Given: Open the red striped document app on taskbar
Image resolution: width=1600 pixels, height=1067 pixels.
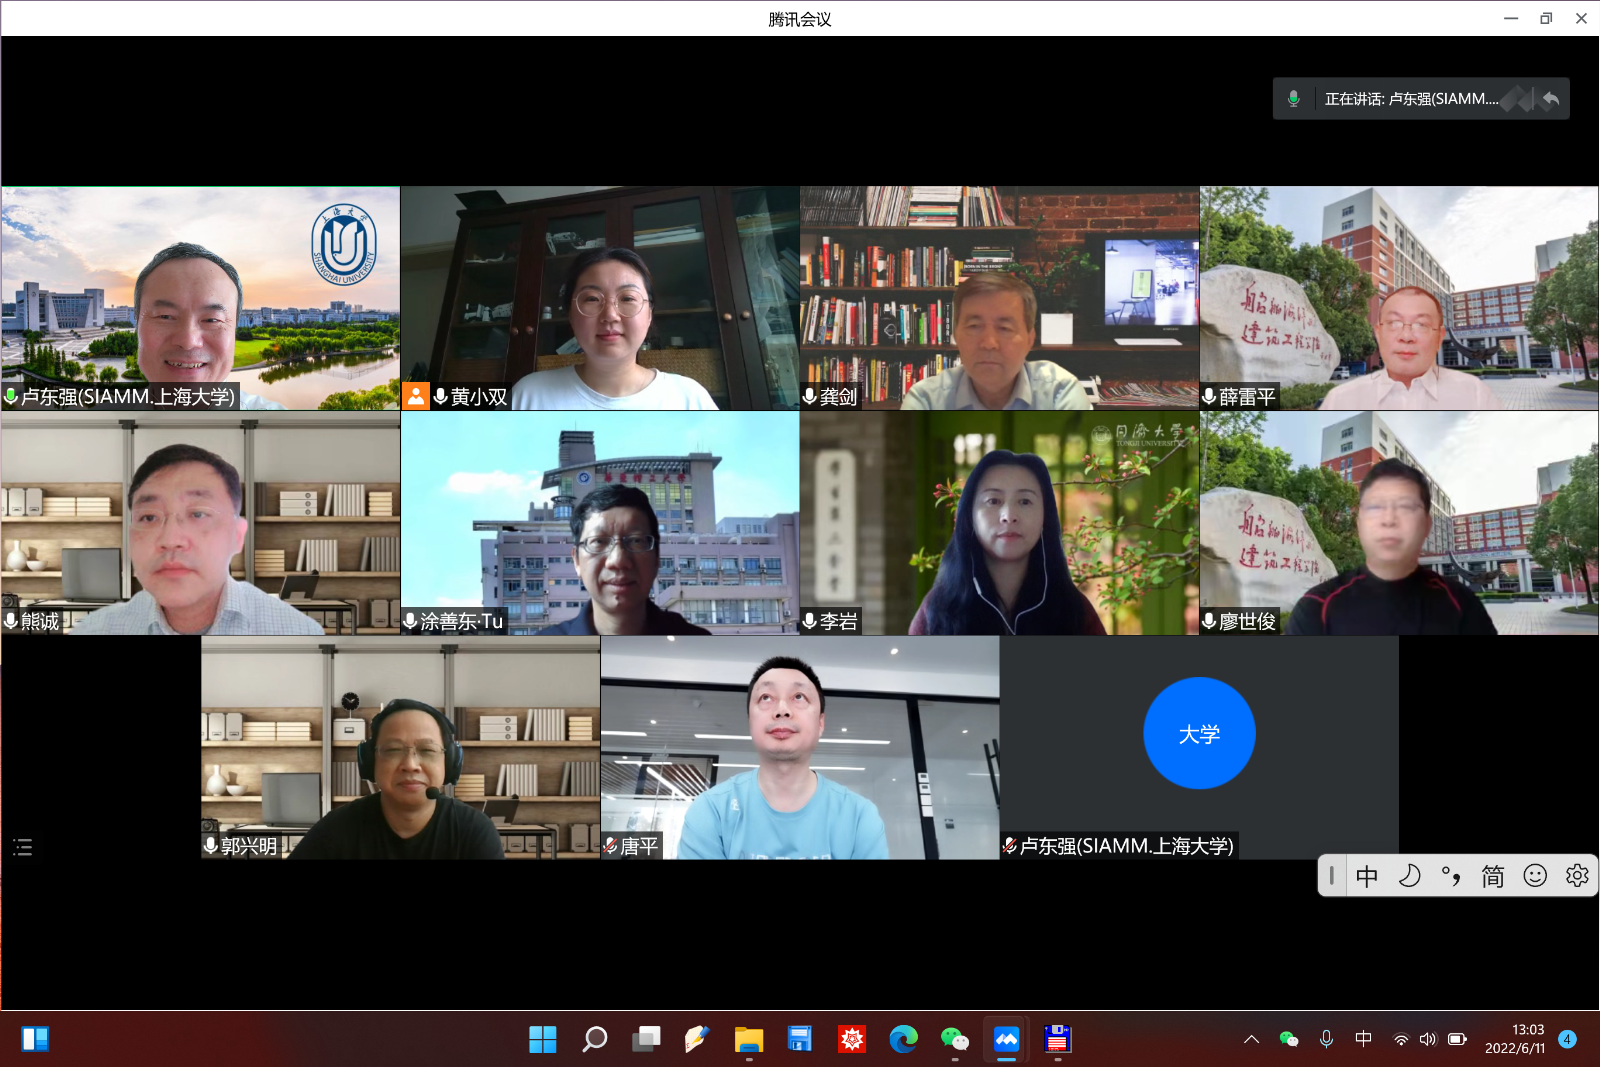Looking at the screenshot, I should pos(1058,1039).
